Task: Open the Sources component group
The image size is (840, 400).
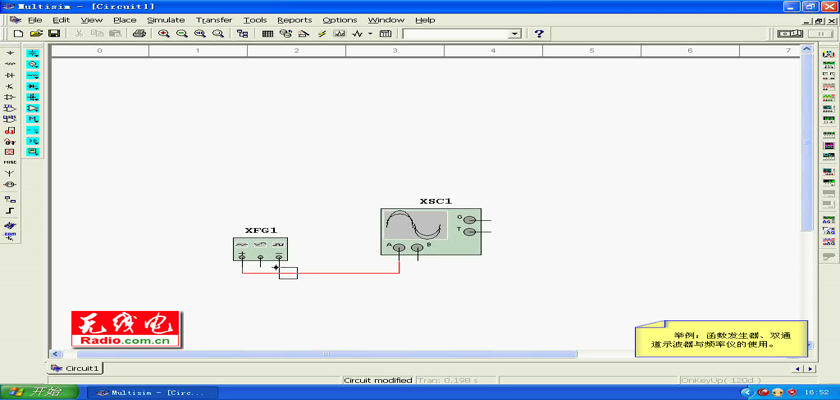Action: (10, 53)
